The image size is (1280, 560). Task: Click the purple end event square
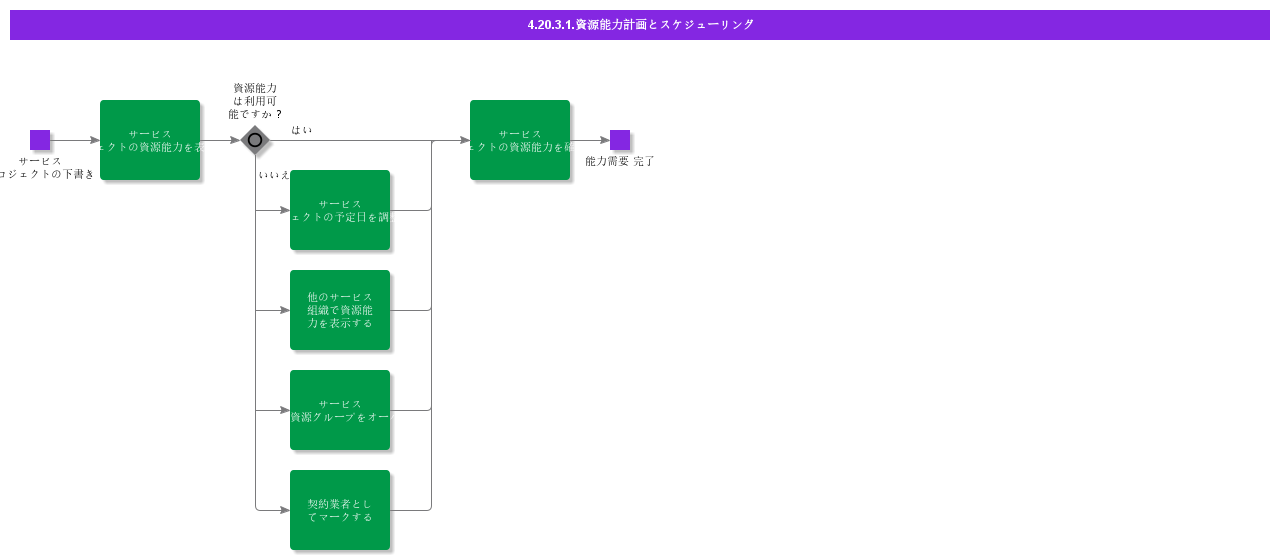pyautogui.click(x=620, y=140)
